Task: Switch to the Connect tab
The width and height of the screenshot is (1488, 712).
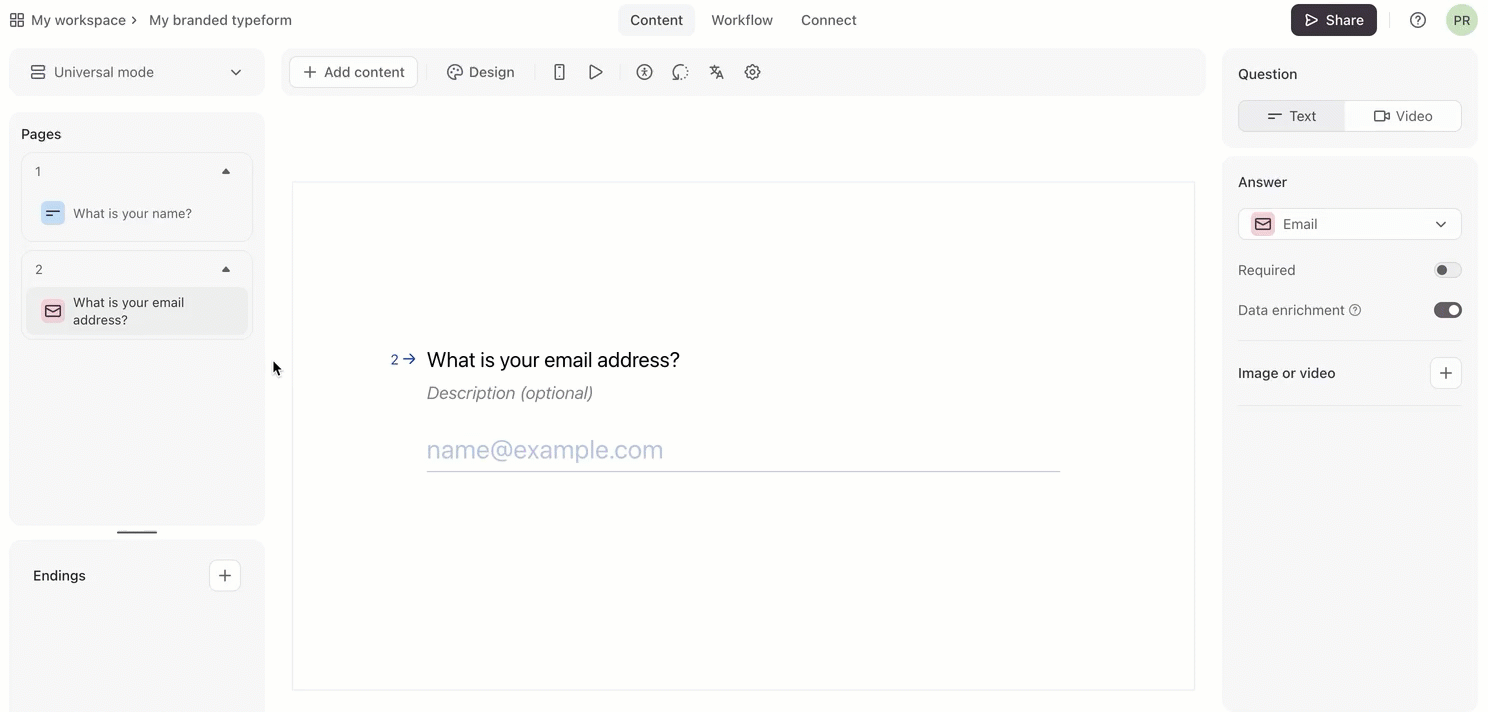Action: point(829,20)
